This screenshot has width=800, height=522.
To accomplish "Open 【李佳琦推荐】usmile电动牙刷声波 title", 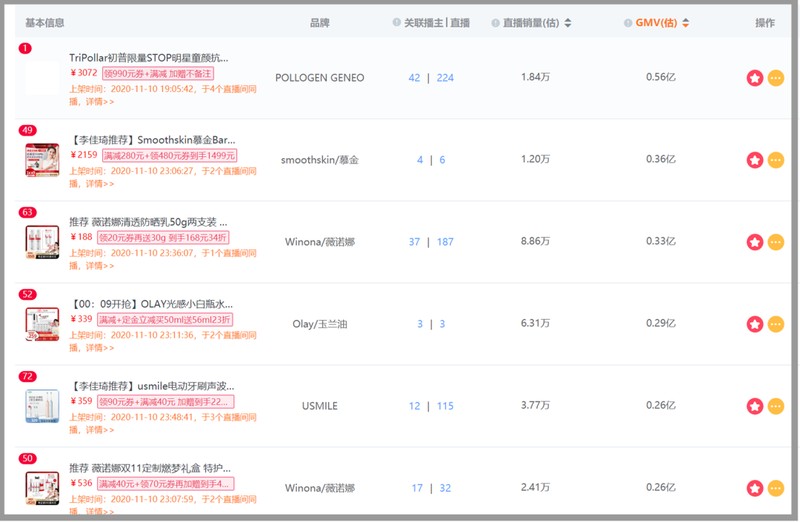I will [x=152, y=386].
